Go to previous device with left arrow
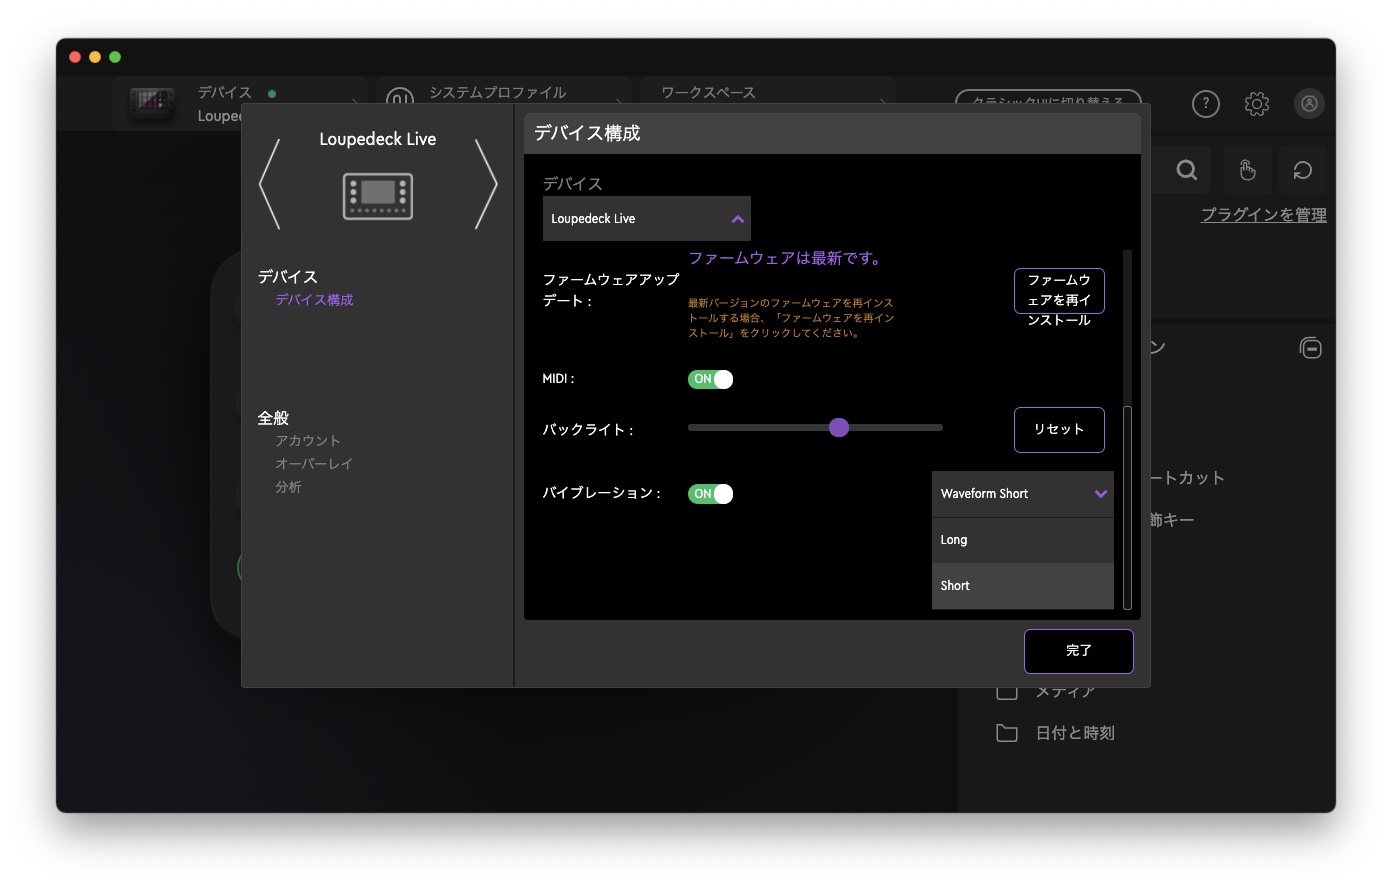The width and height of the screenshot is (1392, 887). click(x=269, y=184)
